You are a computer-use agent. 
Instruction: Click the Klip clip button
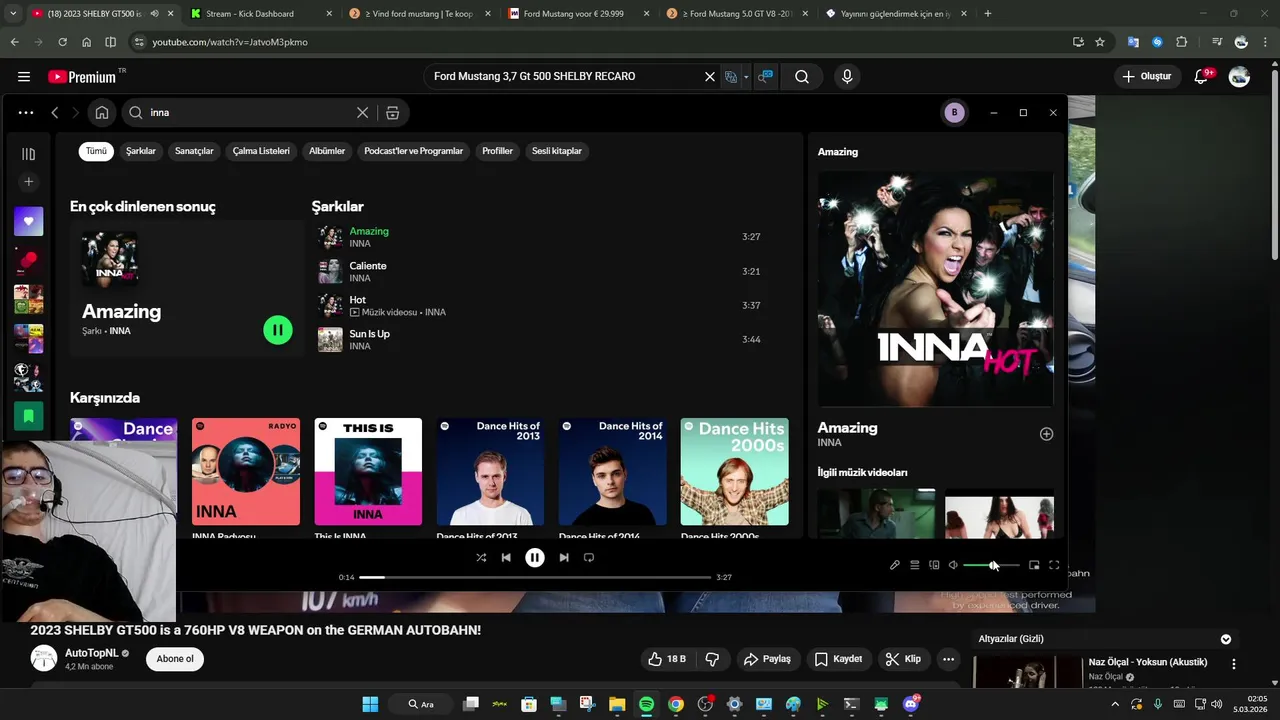(903, 659)
